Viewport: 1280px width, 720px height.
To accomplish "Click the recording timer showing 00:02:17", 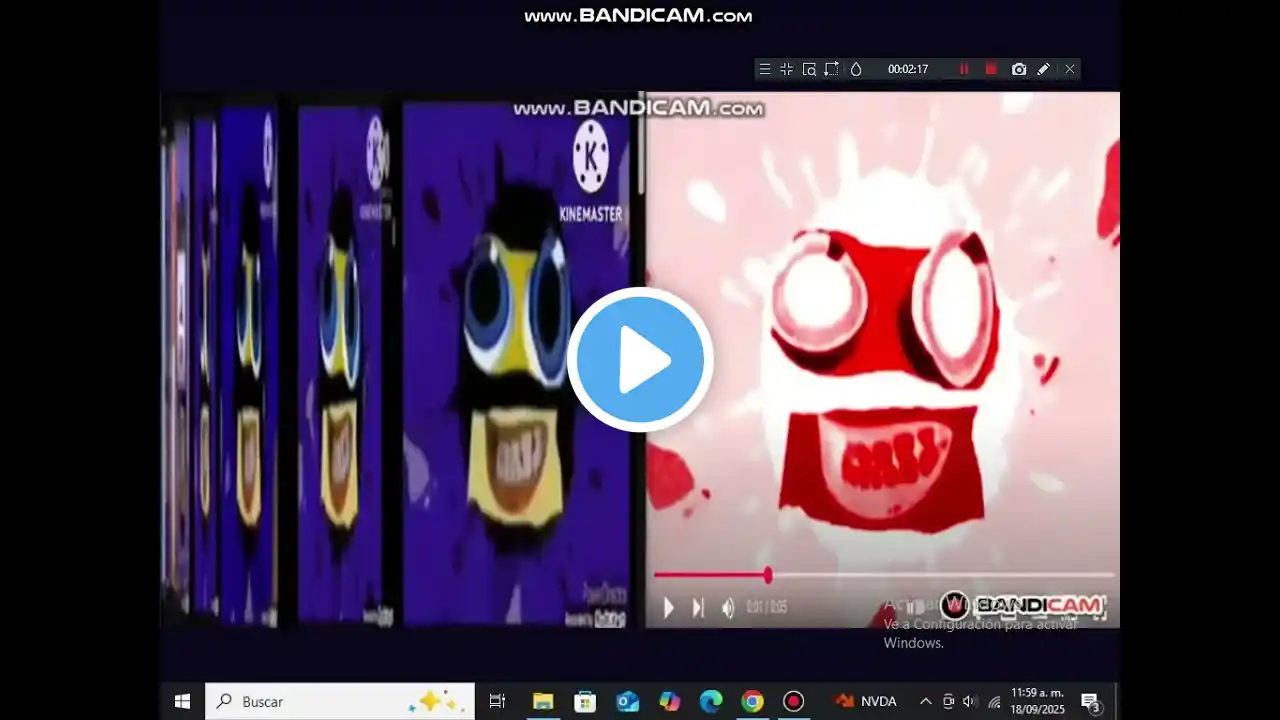I will coord(907,69).
